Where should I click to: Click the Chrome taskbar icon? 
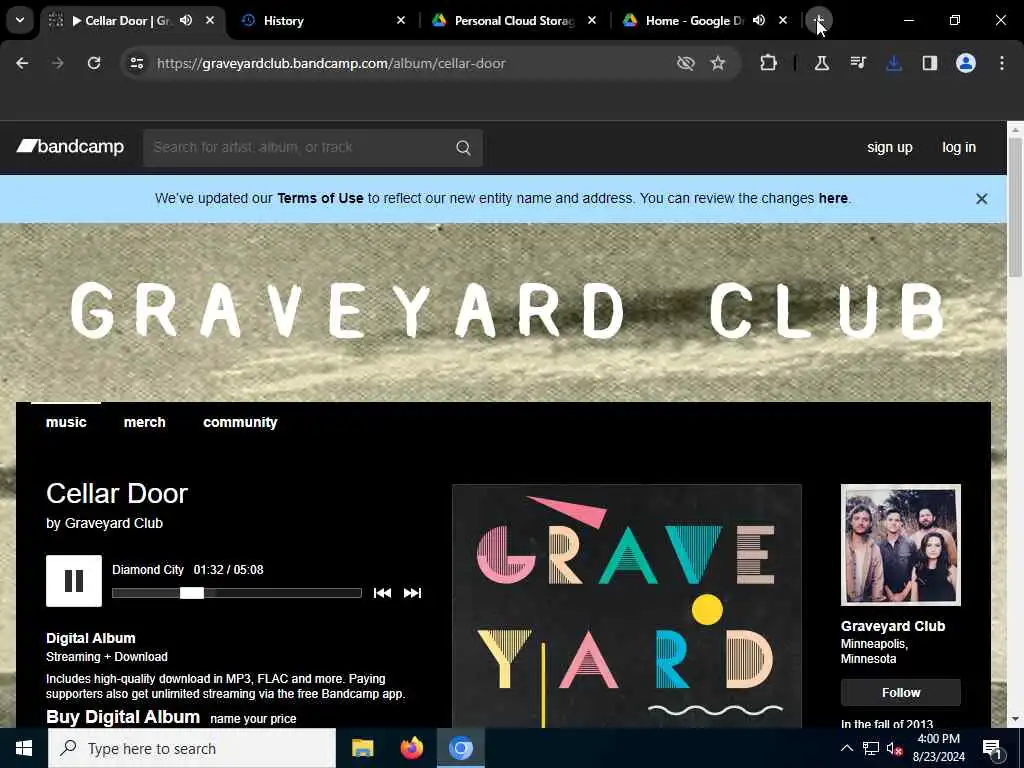coord(460,748)
